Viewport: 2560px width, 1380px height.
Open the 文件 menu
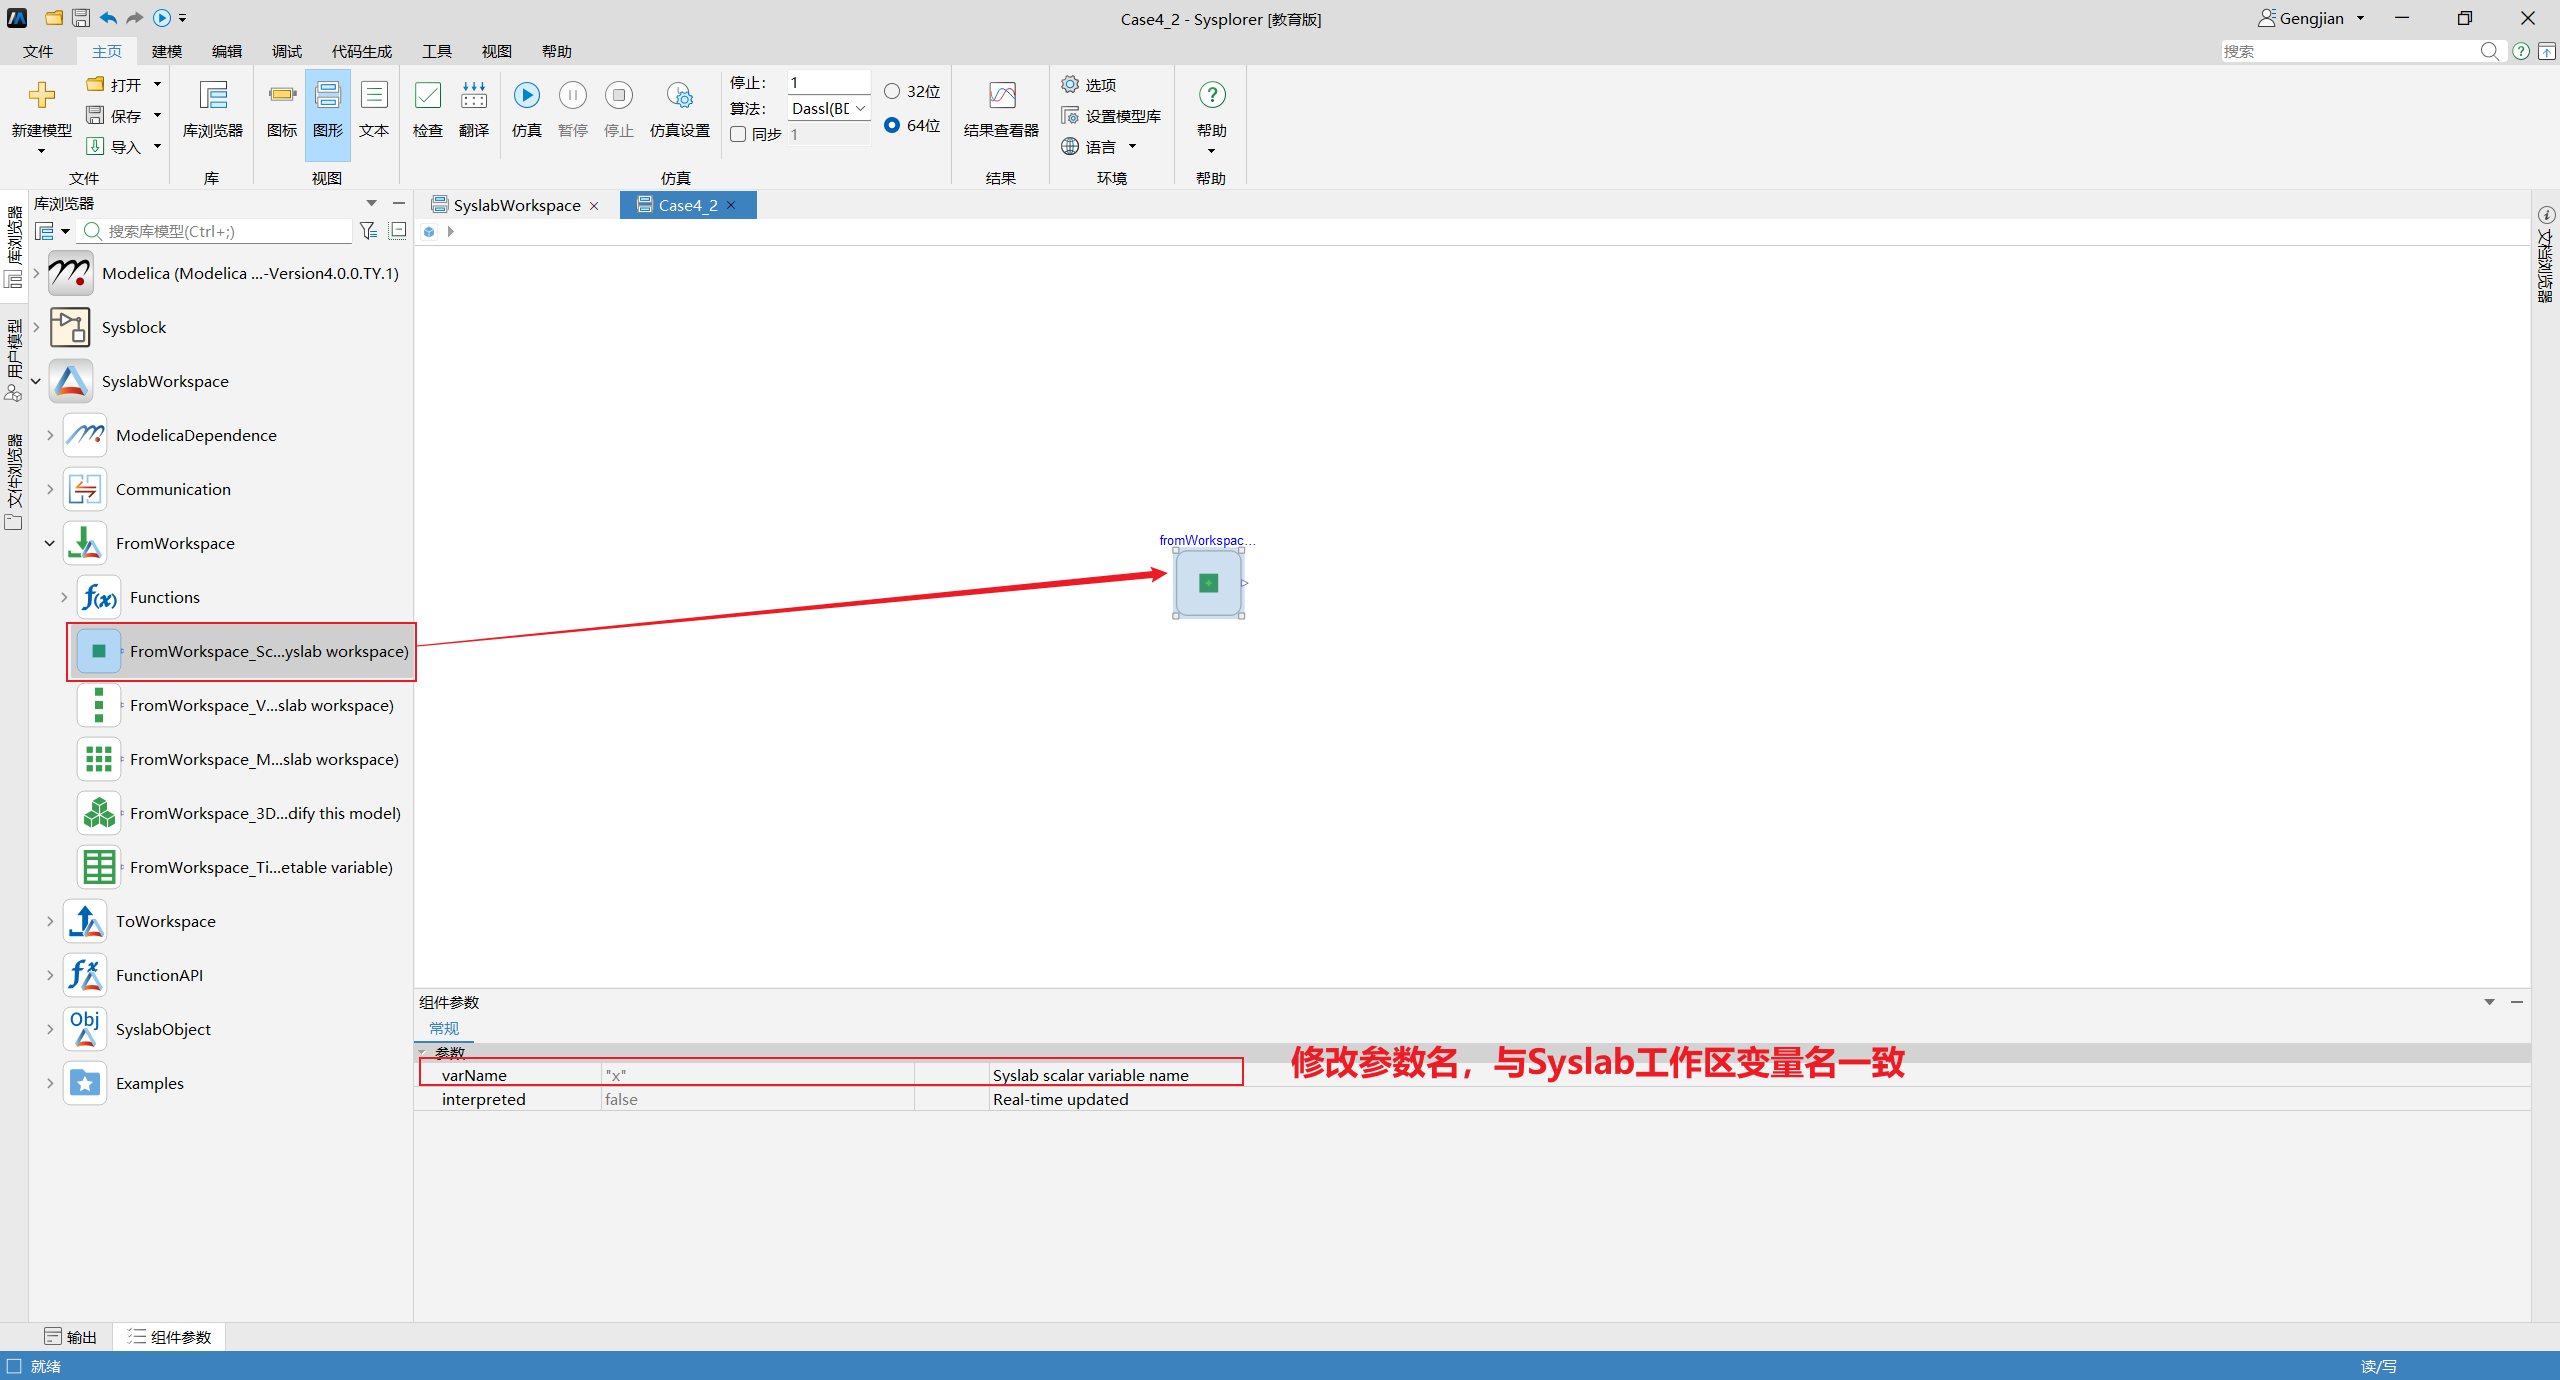coord(38,51)
